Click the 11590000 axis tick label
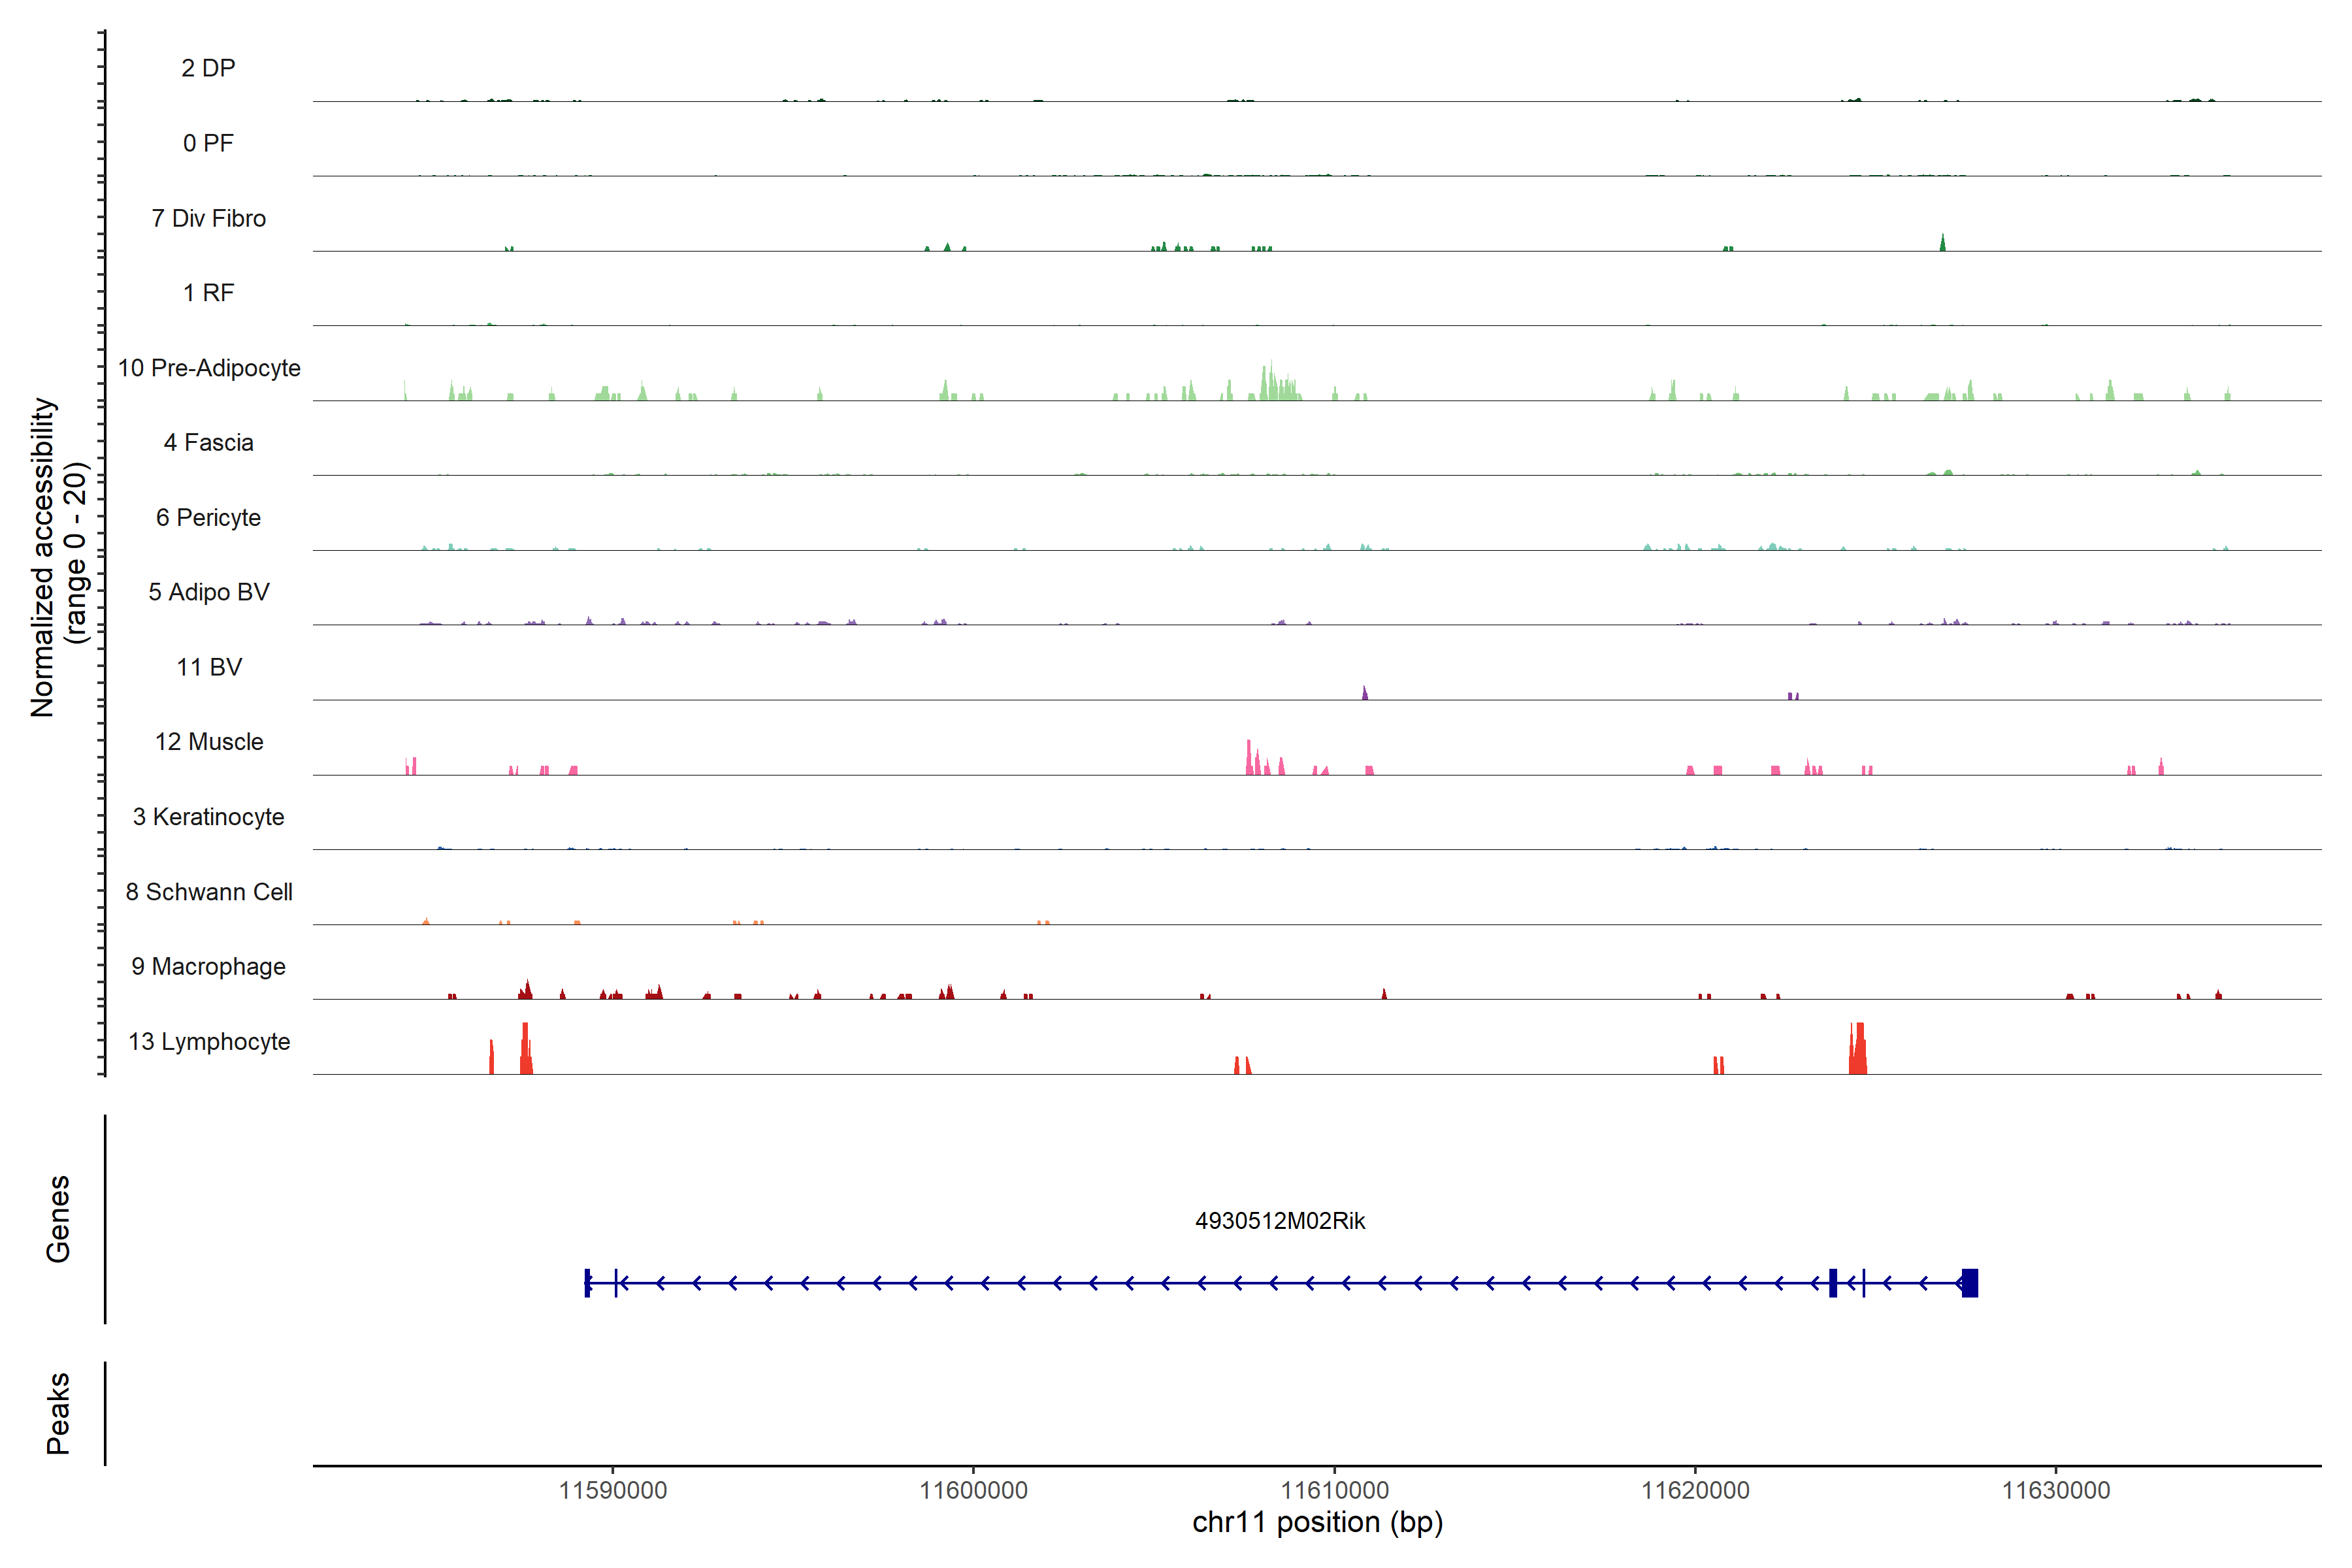 pos(612,1490)
